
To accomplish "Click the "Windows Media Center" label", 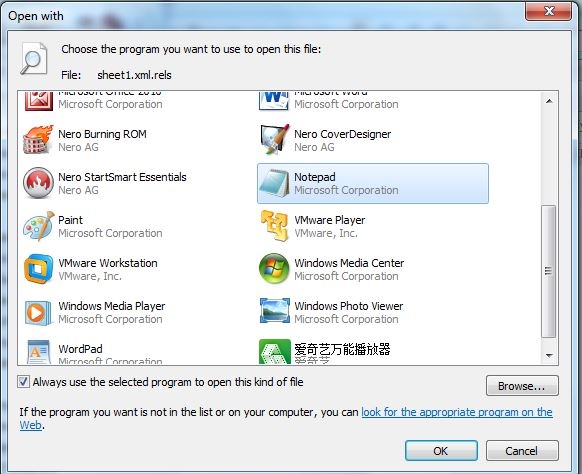I will 349,263.
